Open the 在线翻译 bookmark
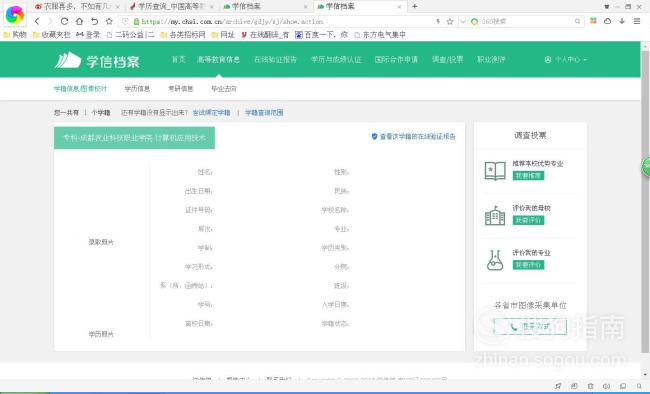650x394 pixels. (265, 35)
